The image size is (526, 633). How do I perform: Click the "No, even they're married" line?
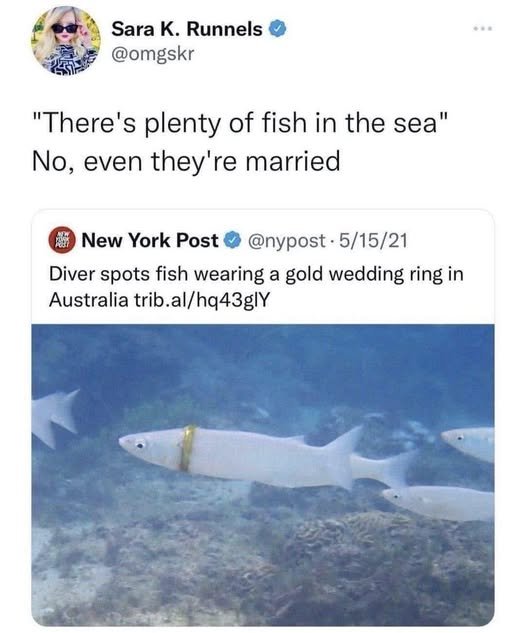click(186, 161)
